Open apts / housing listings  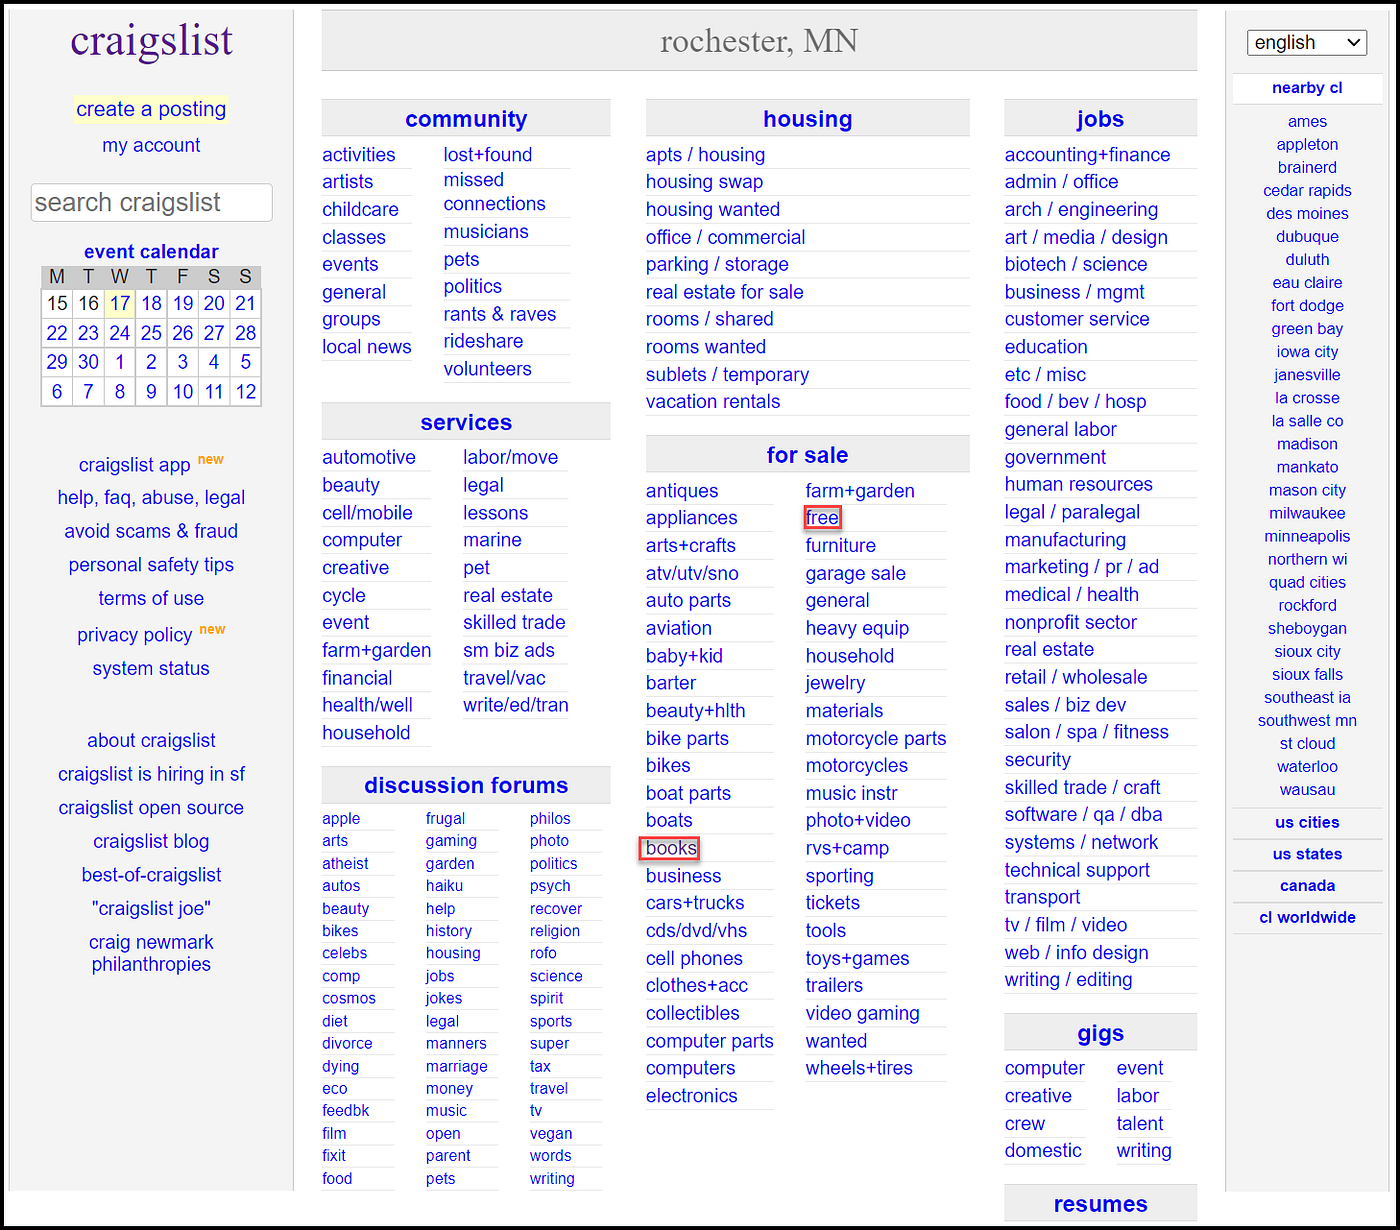tap(705, 155)
